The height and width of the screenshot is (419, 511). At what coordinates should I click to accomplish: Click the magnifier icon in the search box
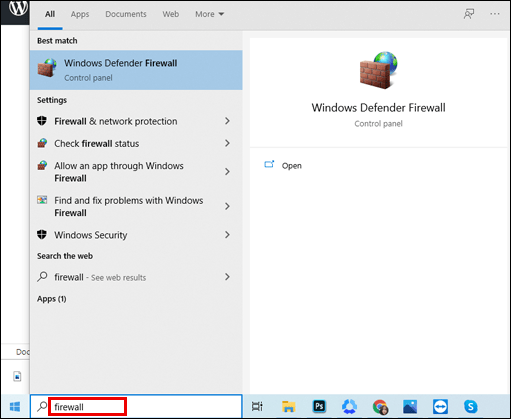(42, 407)
